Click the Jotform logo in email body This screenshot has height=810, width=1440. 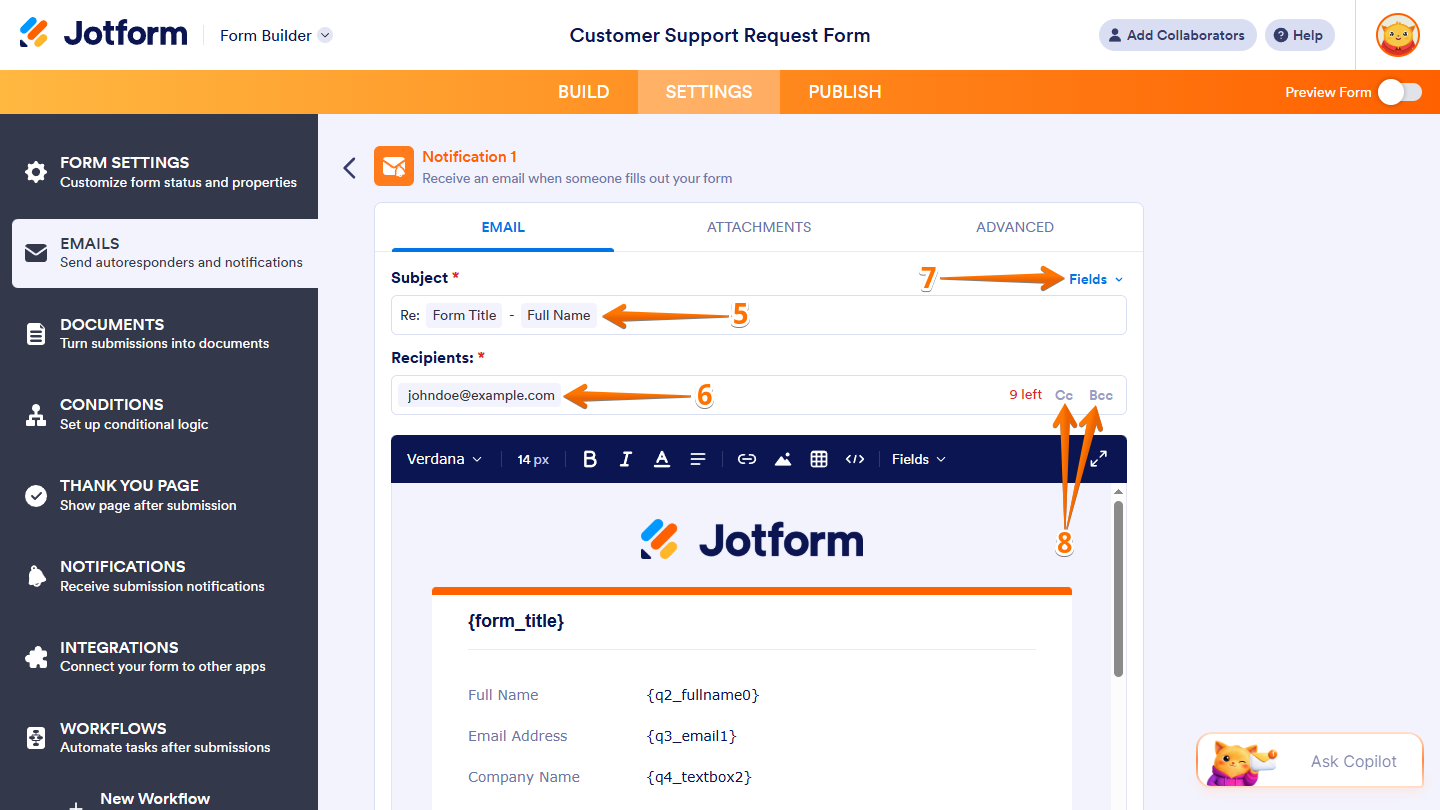coord(751,540)
